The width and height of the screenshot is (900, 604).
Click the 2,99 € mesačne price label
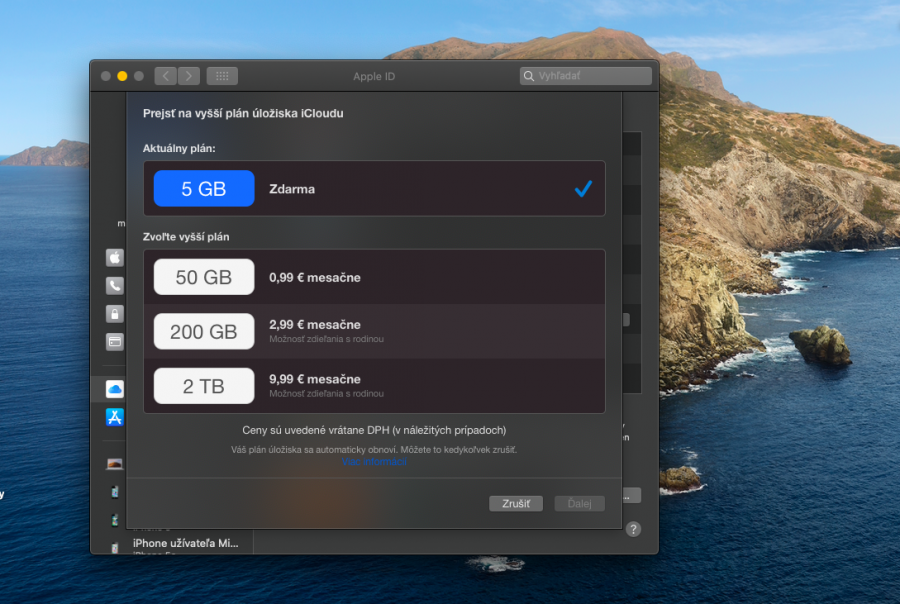(315, 324)
